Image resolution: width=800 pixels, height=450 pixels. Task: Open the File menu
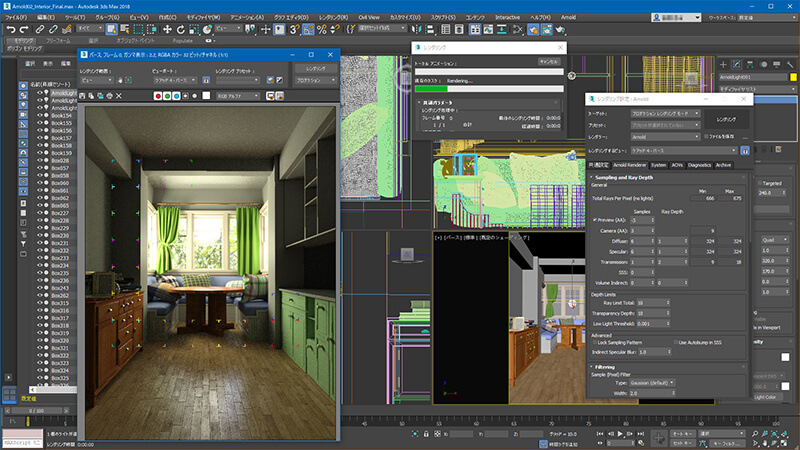[16, 17]
